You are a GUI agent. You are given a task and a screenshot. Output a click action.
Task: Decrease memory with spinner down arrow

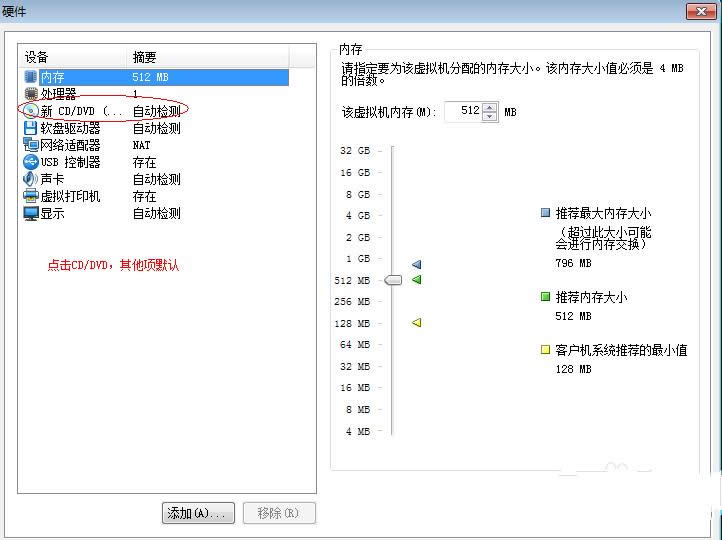click(x=489, y=117)
